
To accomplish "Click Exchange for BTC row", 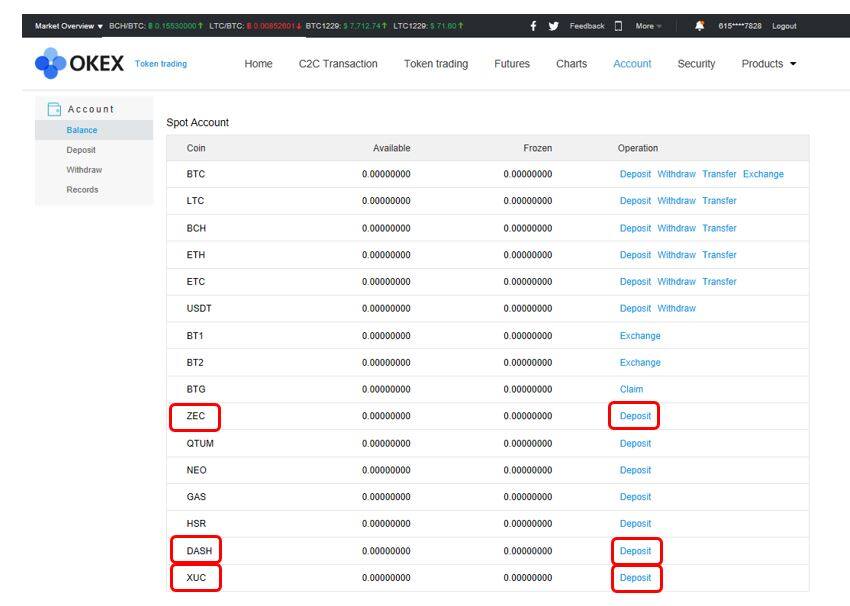I will 763,174.
